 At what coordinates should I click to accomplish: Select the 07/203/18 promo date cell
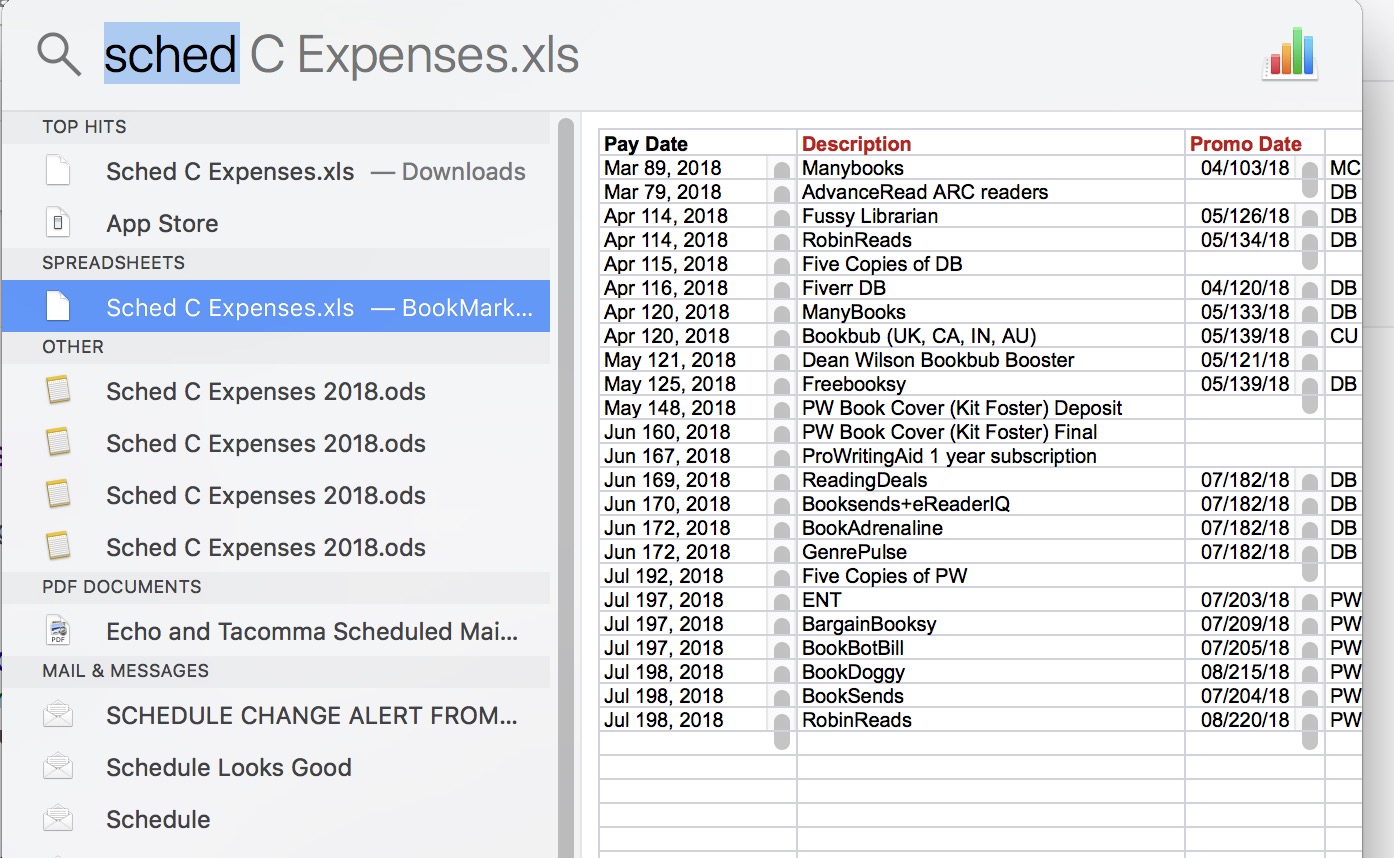pos(1255,600)
